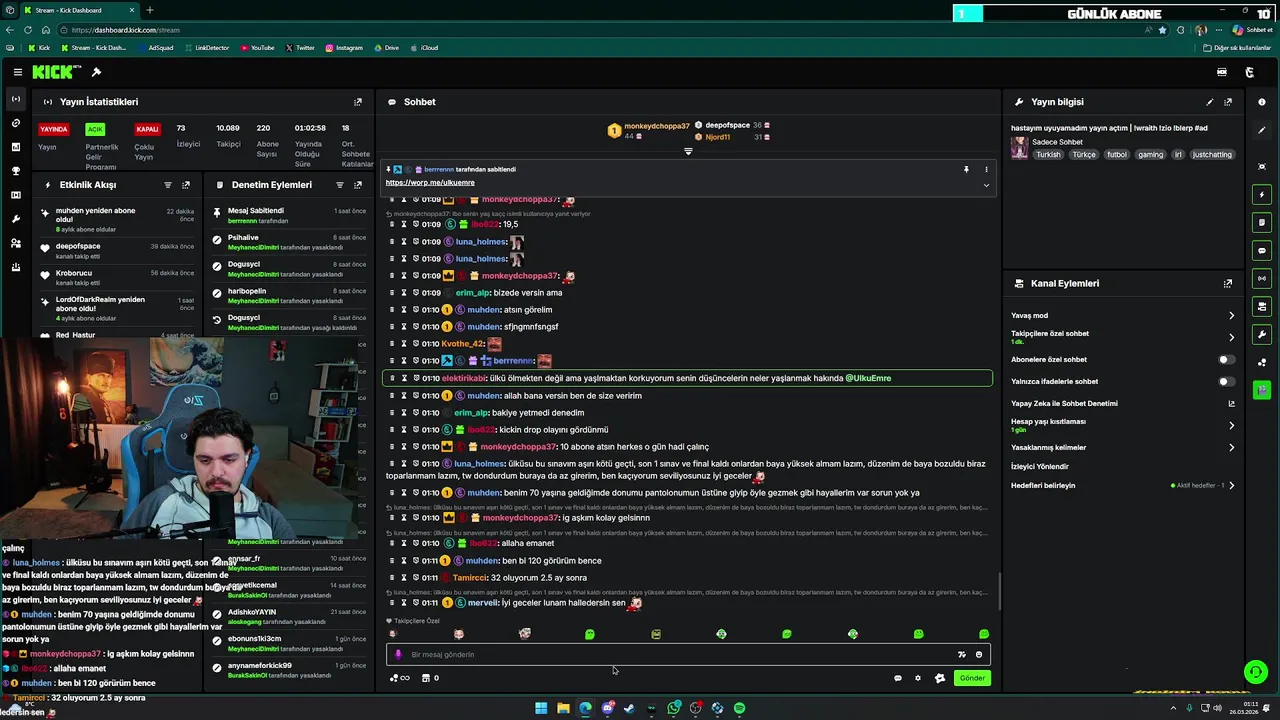Open the hamburger menu beside KICK logo
The image size is (1280, 720).
tap(17, 72)
